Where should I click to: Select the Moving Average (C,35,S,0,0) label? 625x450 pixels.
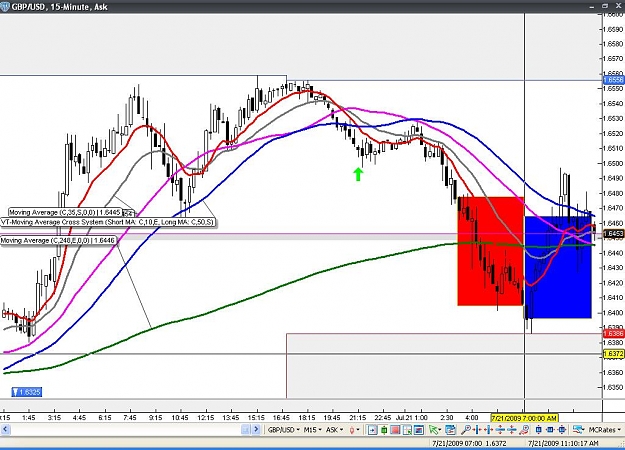point(65,212)
